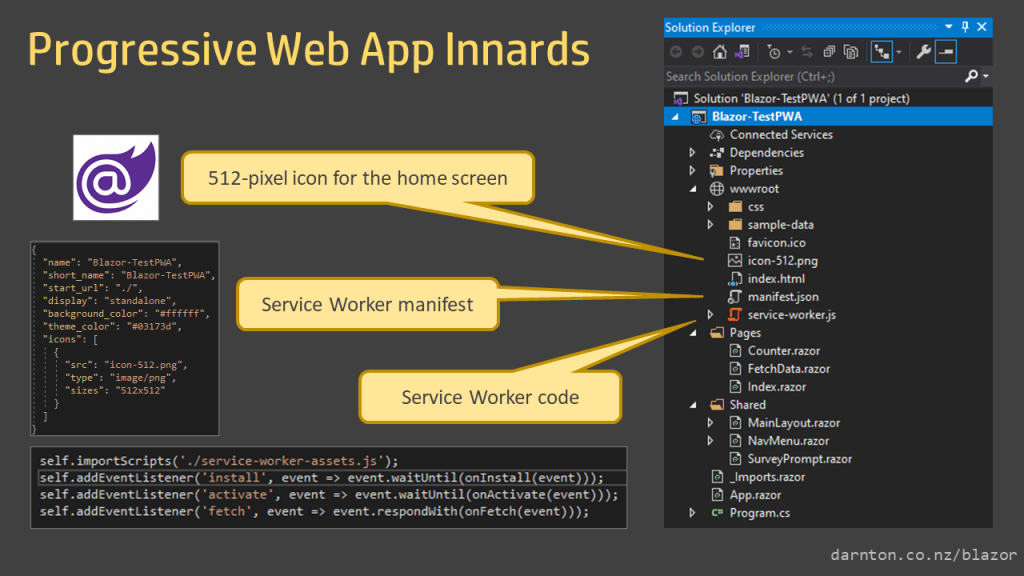Click the Blazor logo thumbnail image

(116, 177)
